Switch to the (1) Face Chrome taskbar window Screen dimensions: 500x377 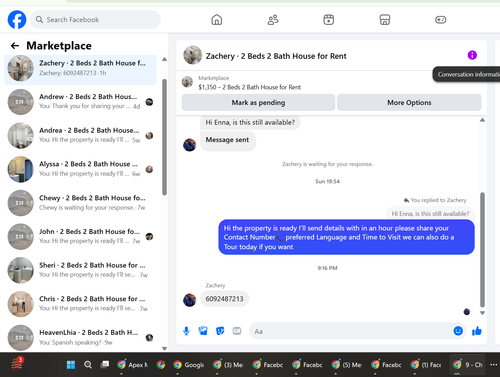pos(426,365)
